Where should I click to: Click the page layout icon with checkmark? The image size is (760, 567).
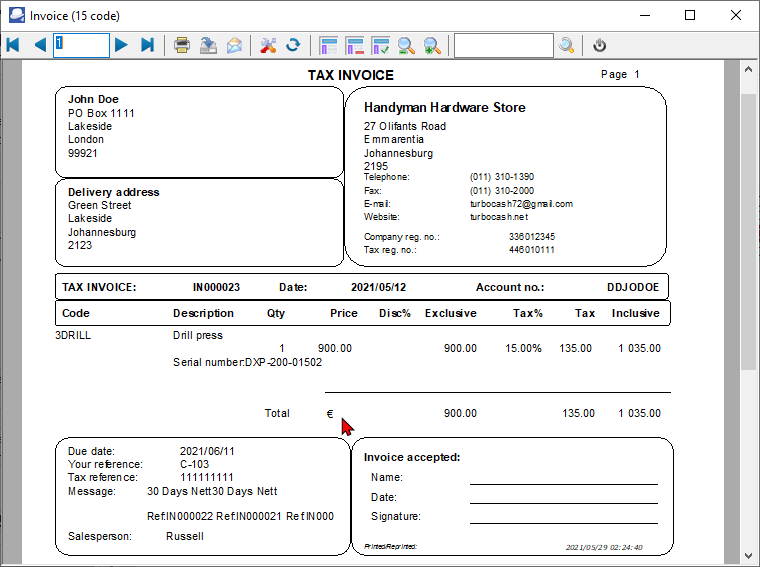[380, 45]
